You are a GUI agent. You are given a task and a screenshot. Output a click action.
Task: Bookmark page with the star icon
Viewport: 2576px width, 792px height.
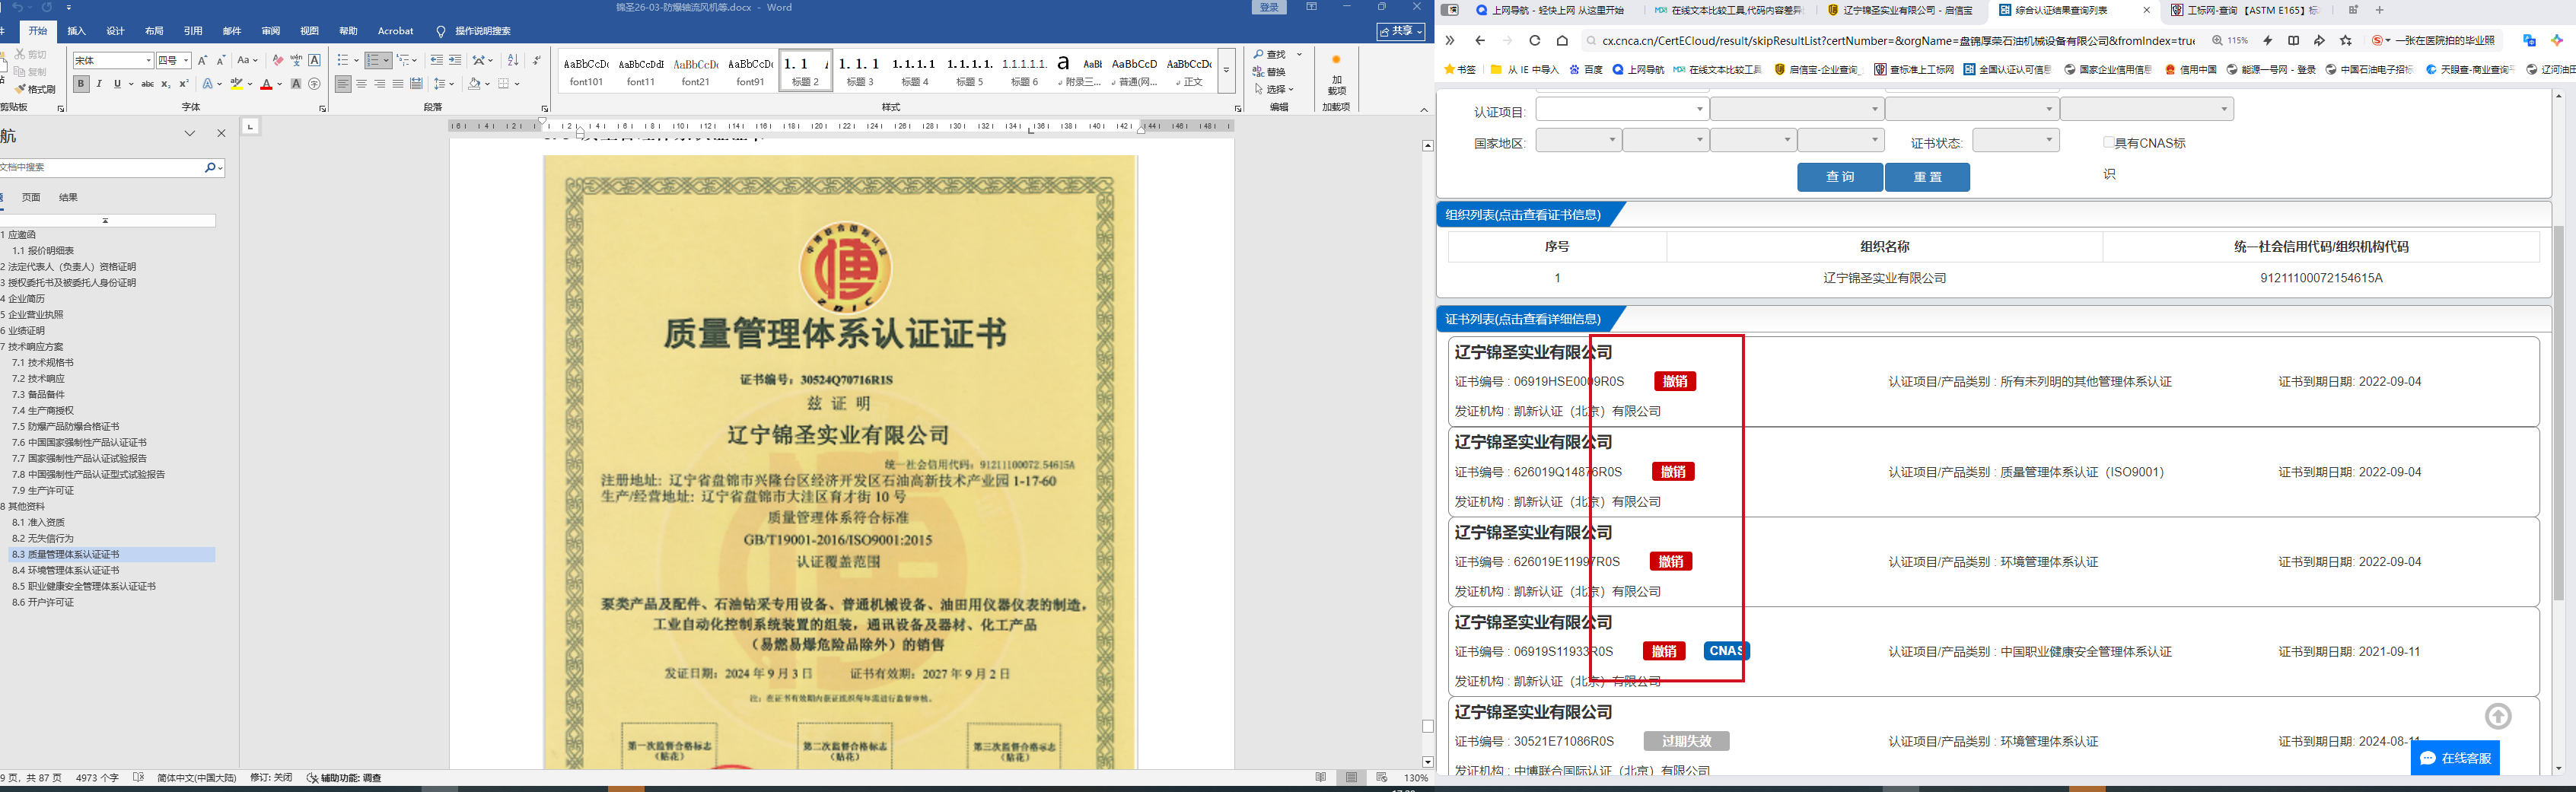point(2346,41)
